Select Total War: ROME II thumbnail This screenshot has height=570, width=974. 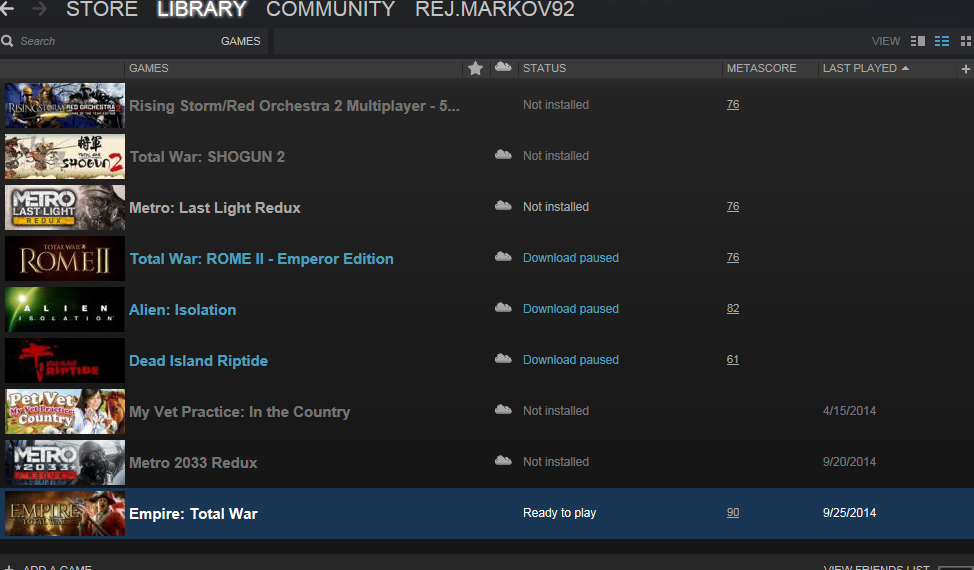pyautogui.click(x=65, y=258)
